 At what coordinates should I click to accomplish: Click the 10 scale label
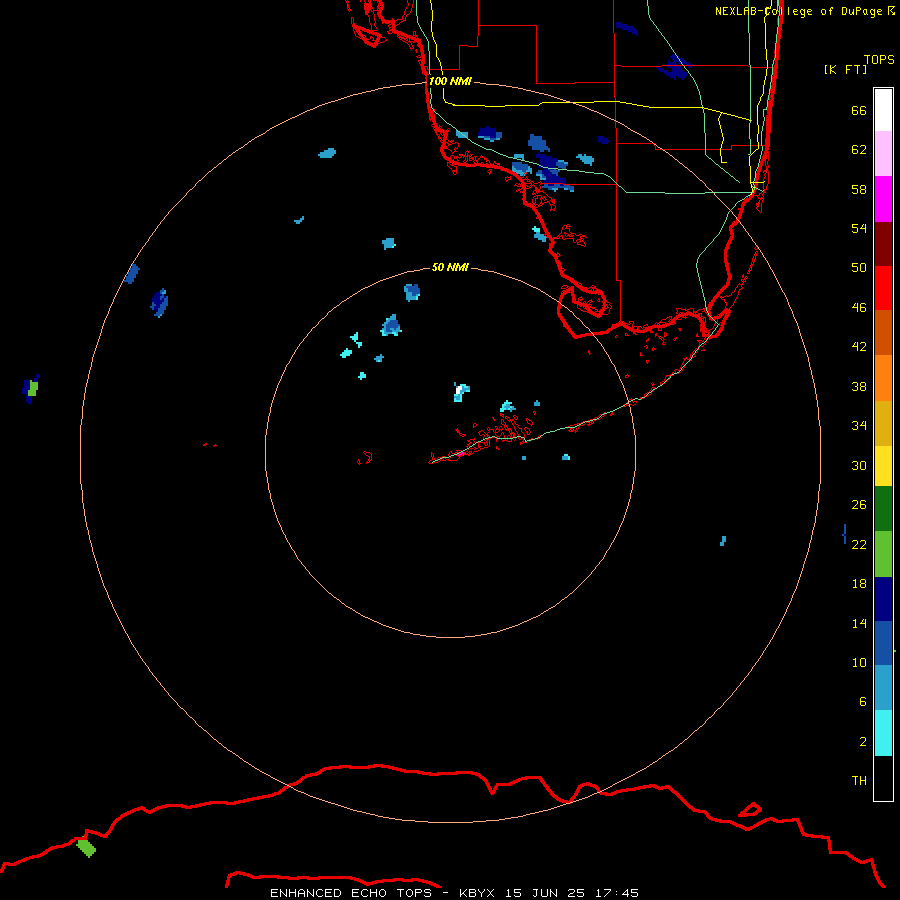pyautogui.click(x=859, y=662)
